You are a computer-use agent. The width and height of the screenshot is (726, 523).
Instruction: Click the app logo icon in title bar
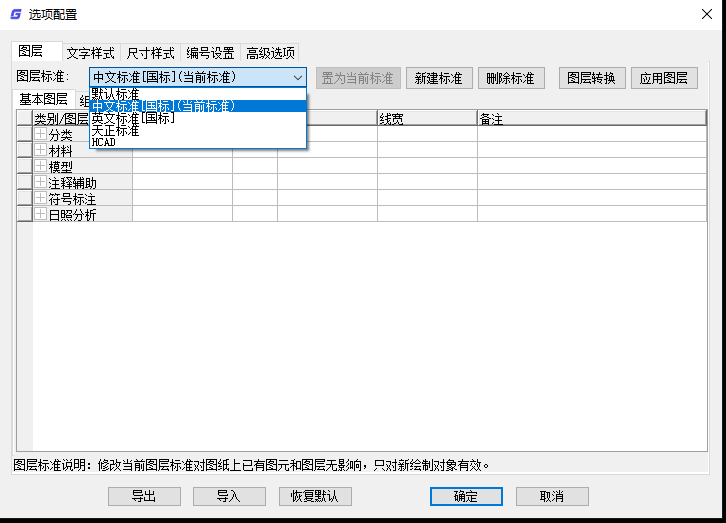click(x=15, y=14)
